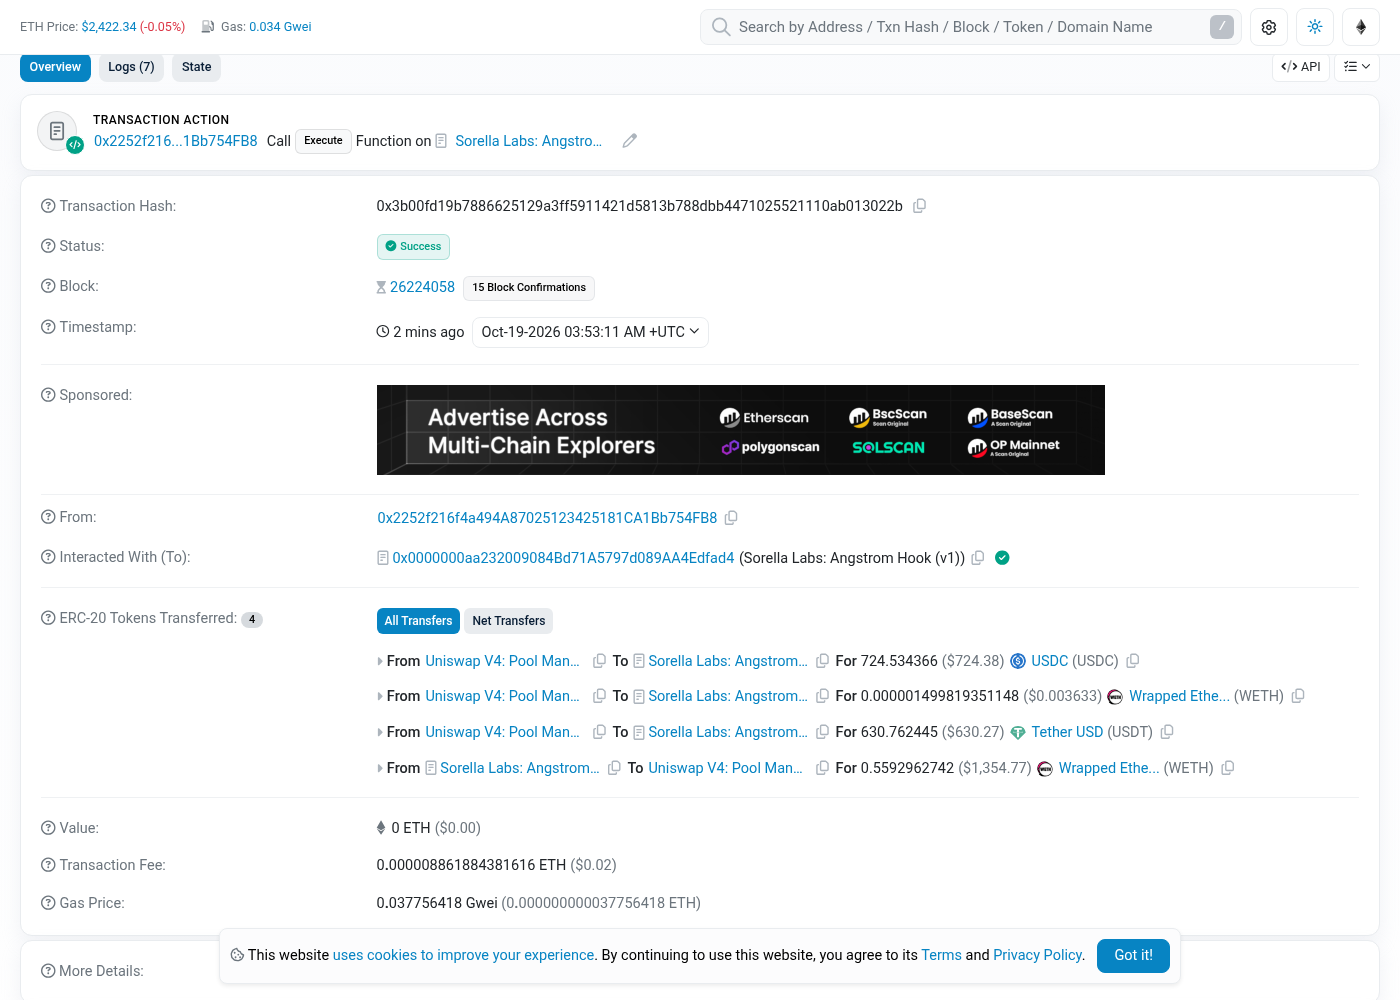Copy sender address in USDC transfer row

[x=600, y=661]
